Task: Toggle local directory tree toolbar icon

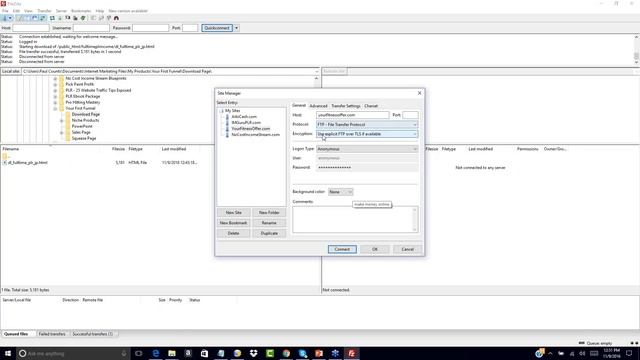Action: [27, 18]
